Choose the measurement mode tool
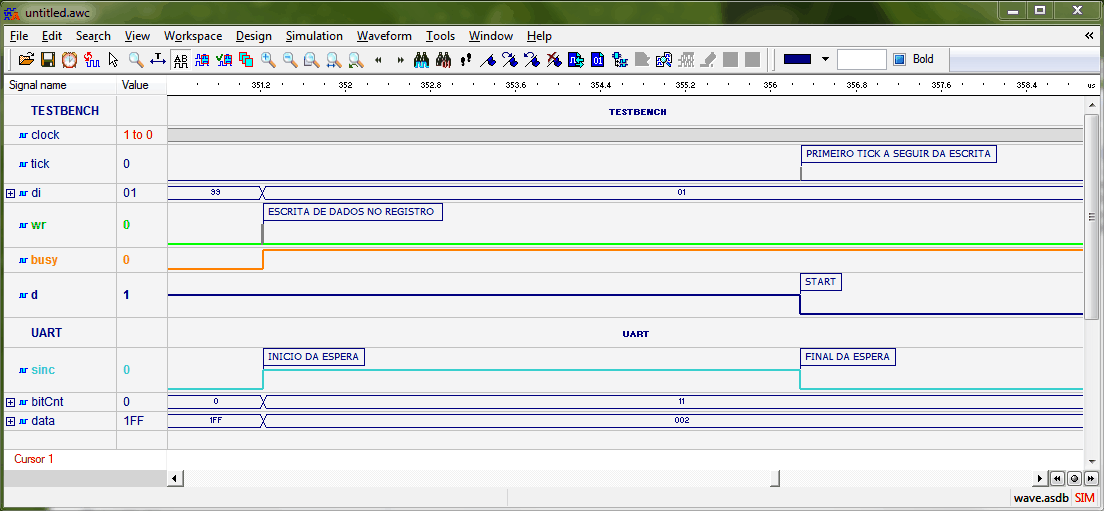Screen dimensions: 1104x511 (158, 60)
